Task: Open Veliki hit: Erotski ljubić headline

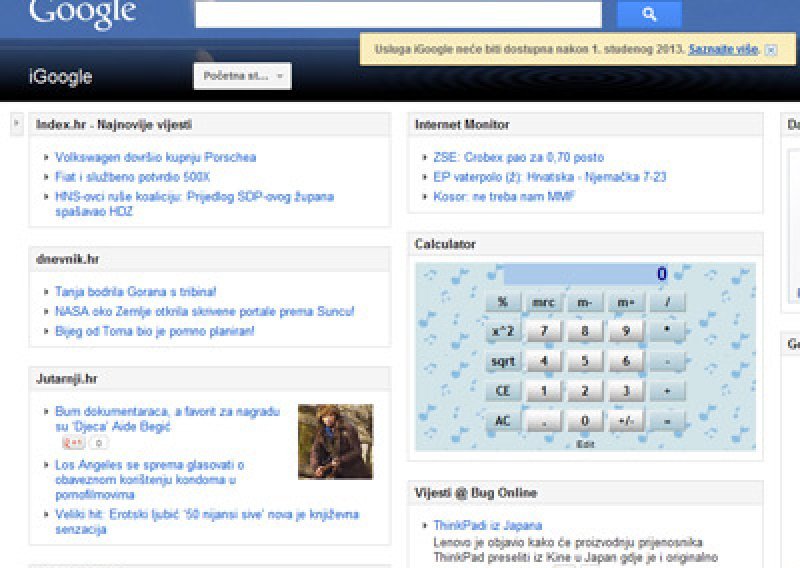Action: click(x=207, y=522)
